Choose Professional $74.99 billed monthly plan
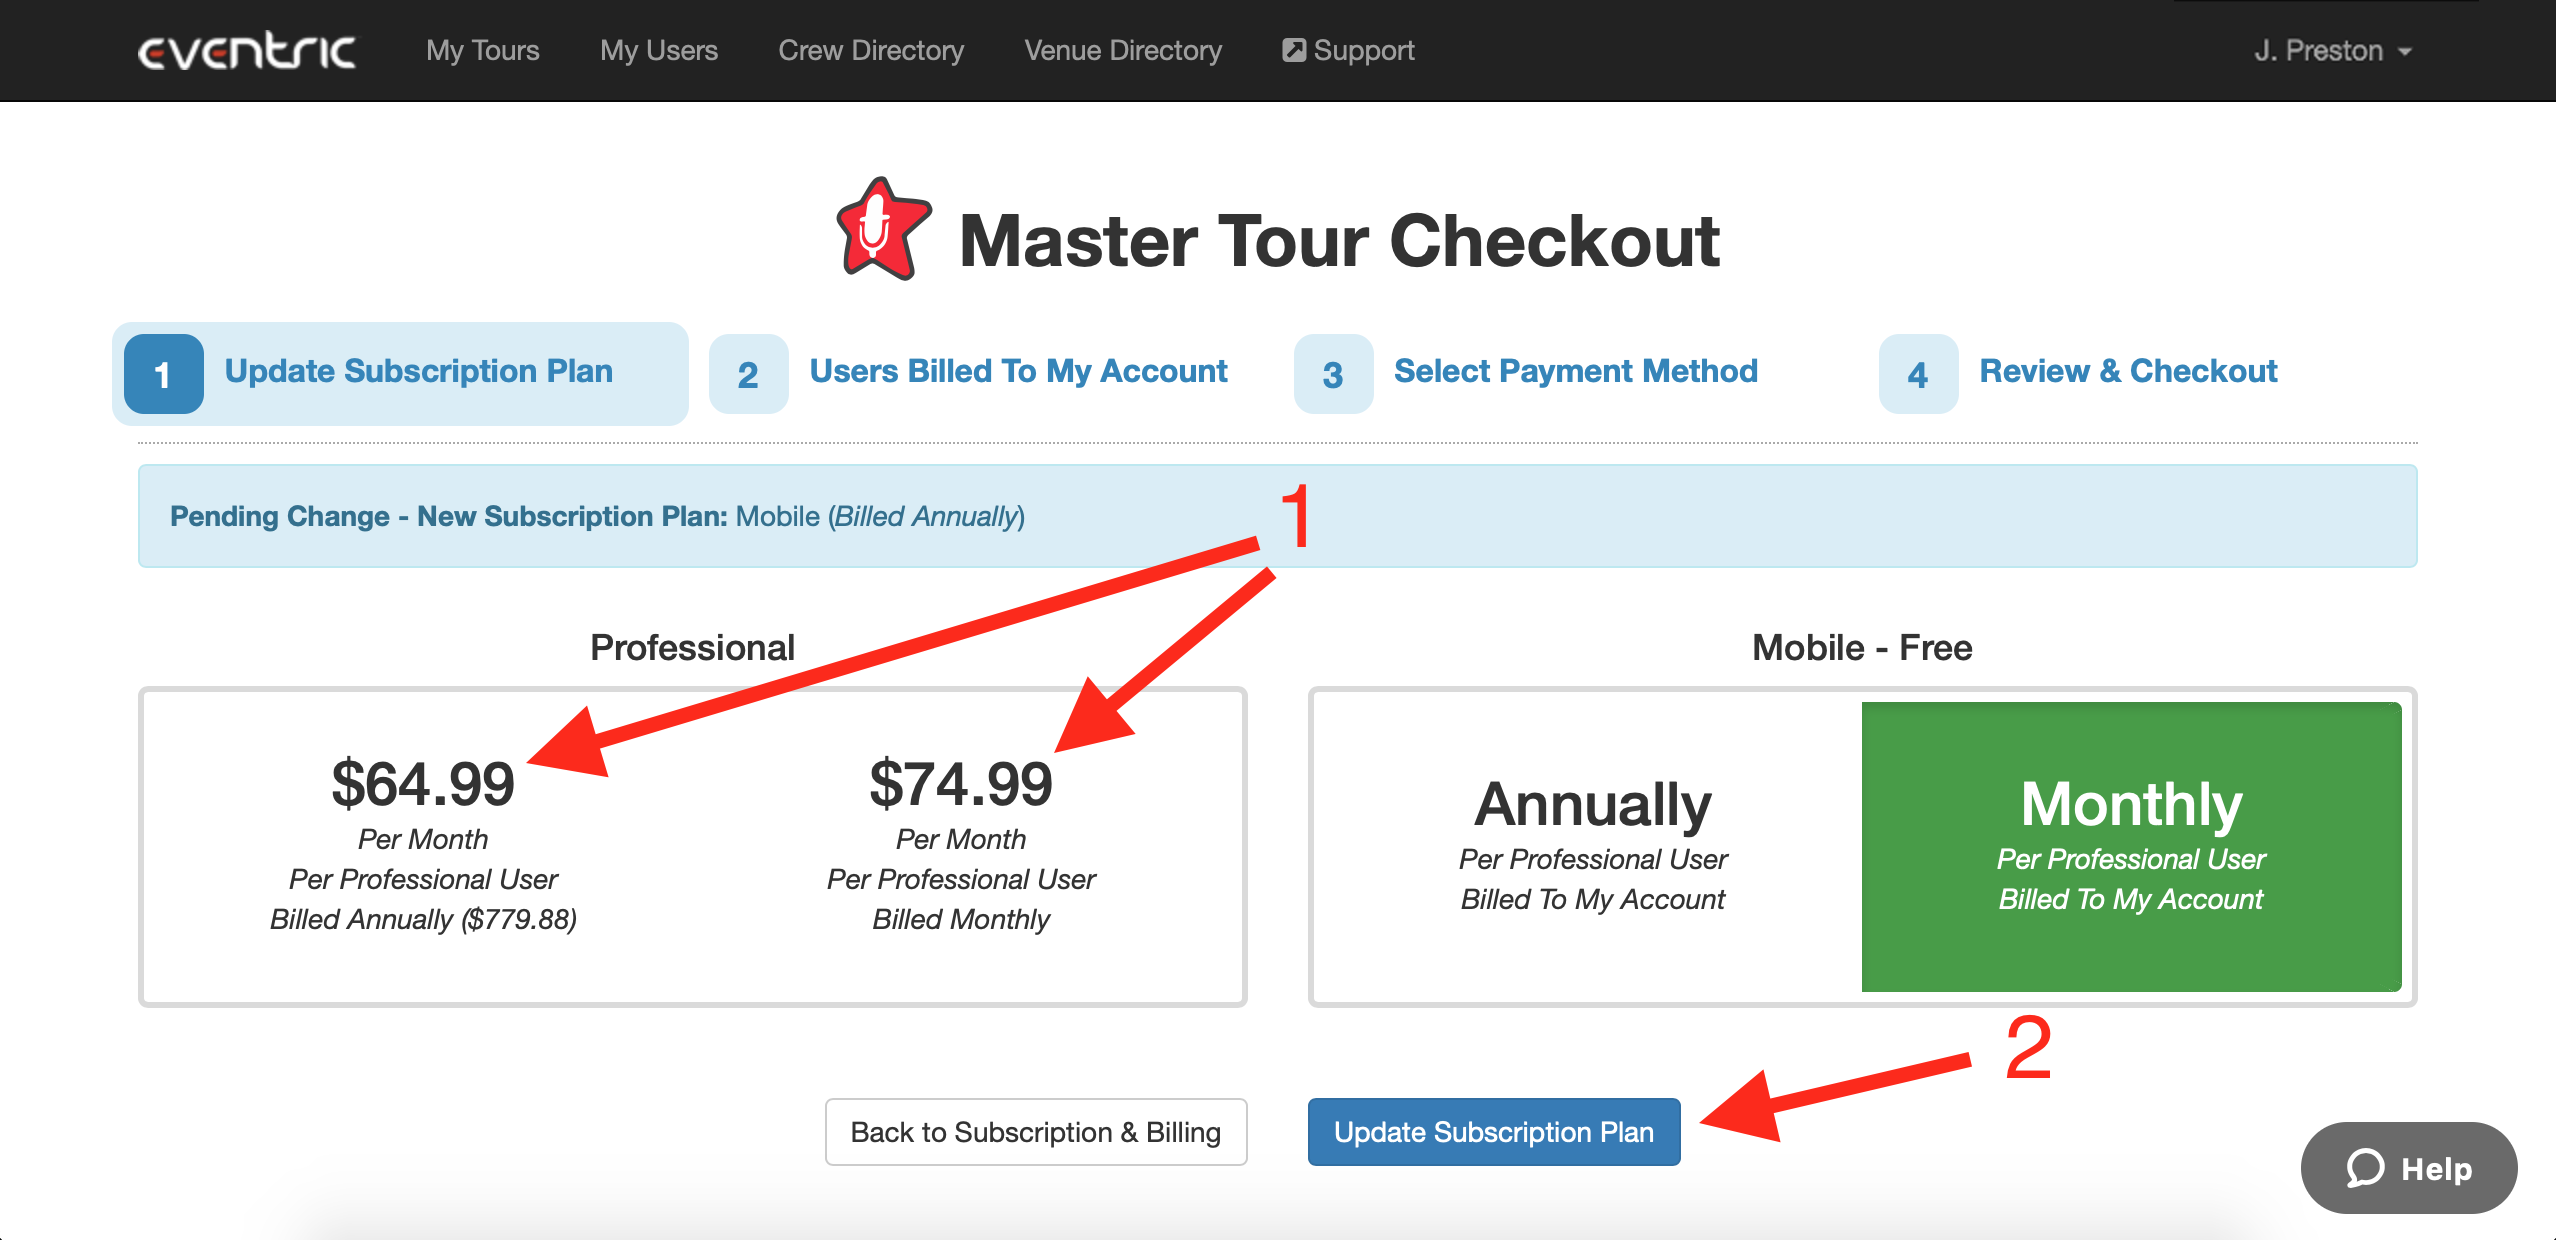Viewport: 2556px width, 1240px height. pyautogui.click(x=961, y=845)
